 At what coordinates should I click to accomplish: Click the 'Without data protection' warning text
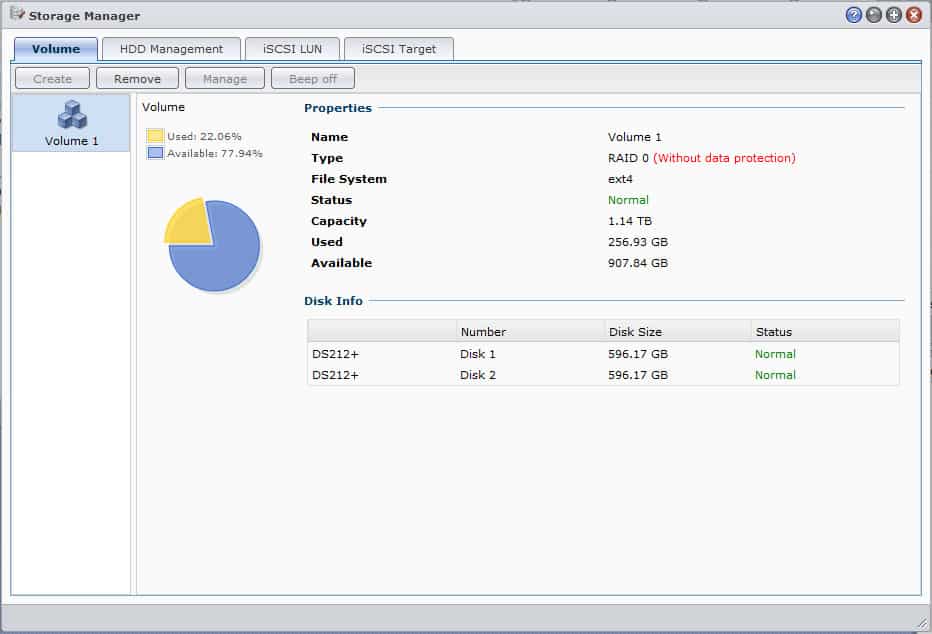(x=724, y=158)
